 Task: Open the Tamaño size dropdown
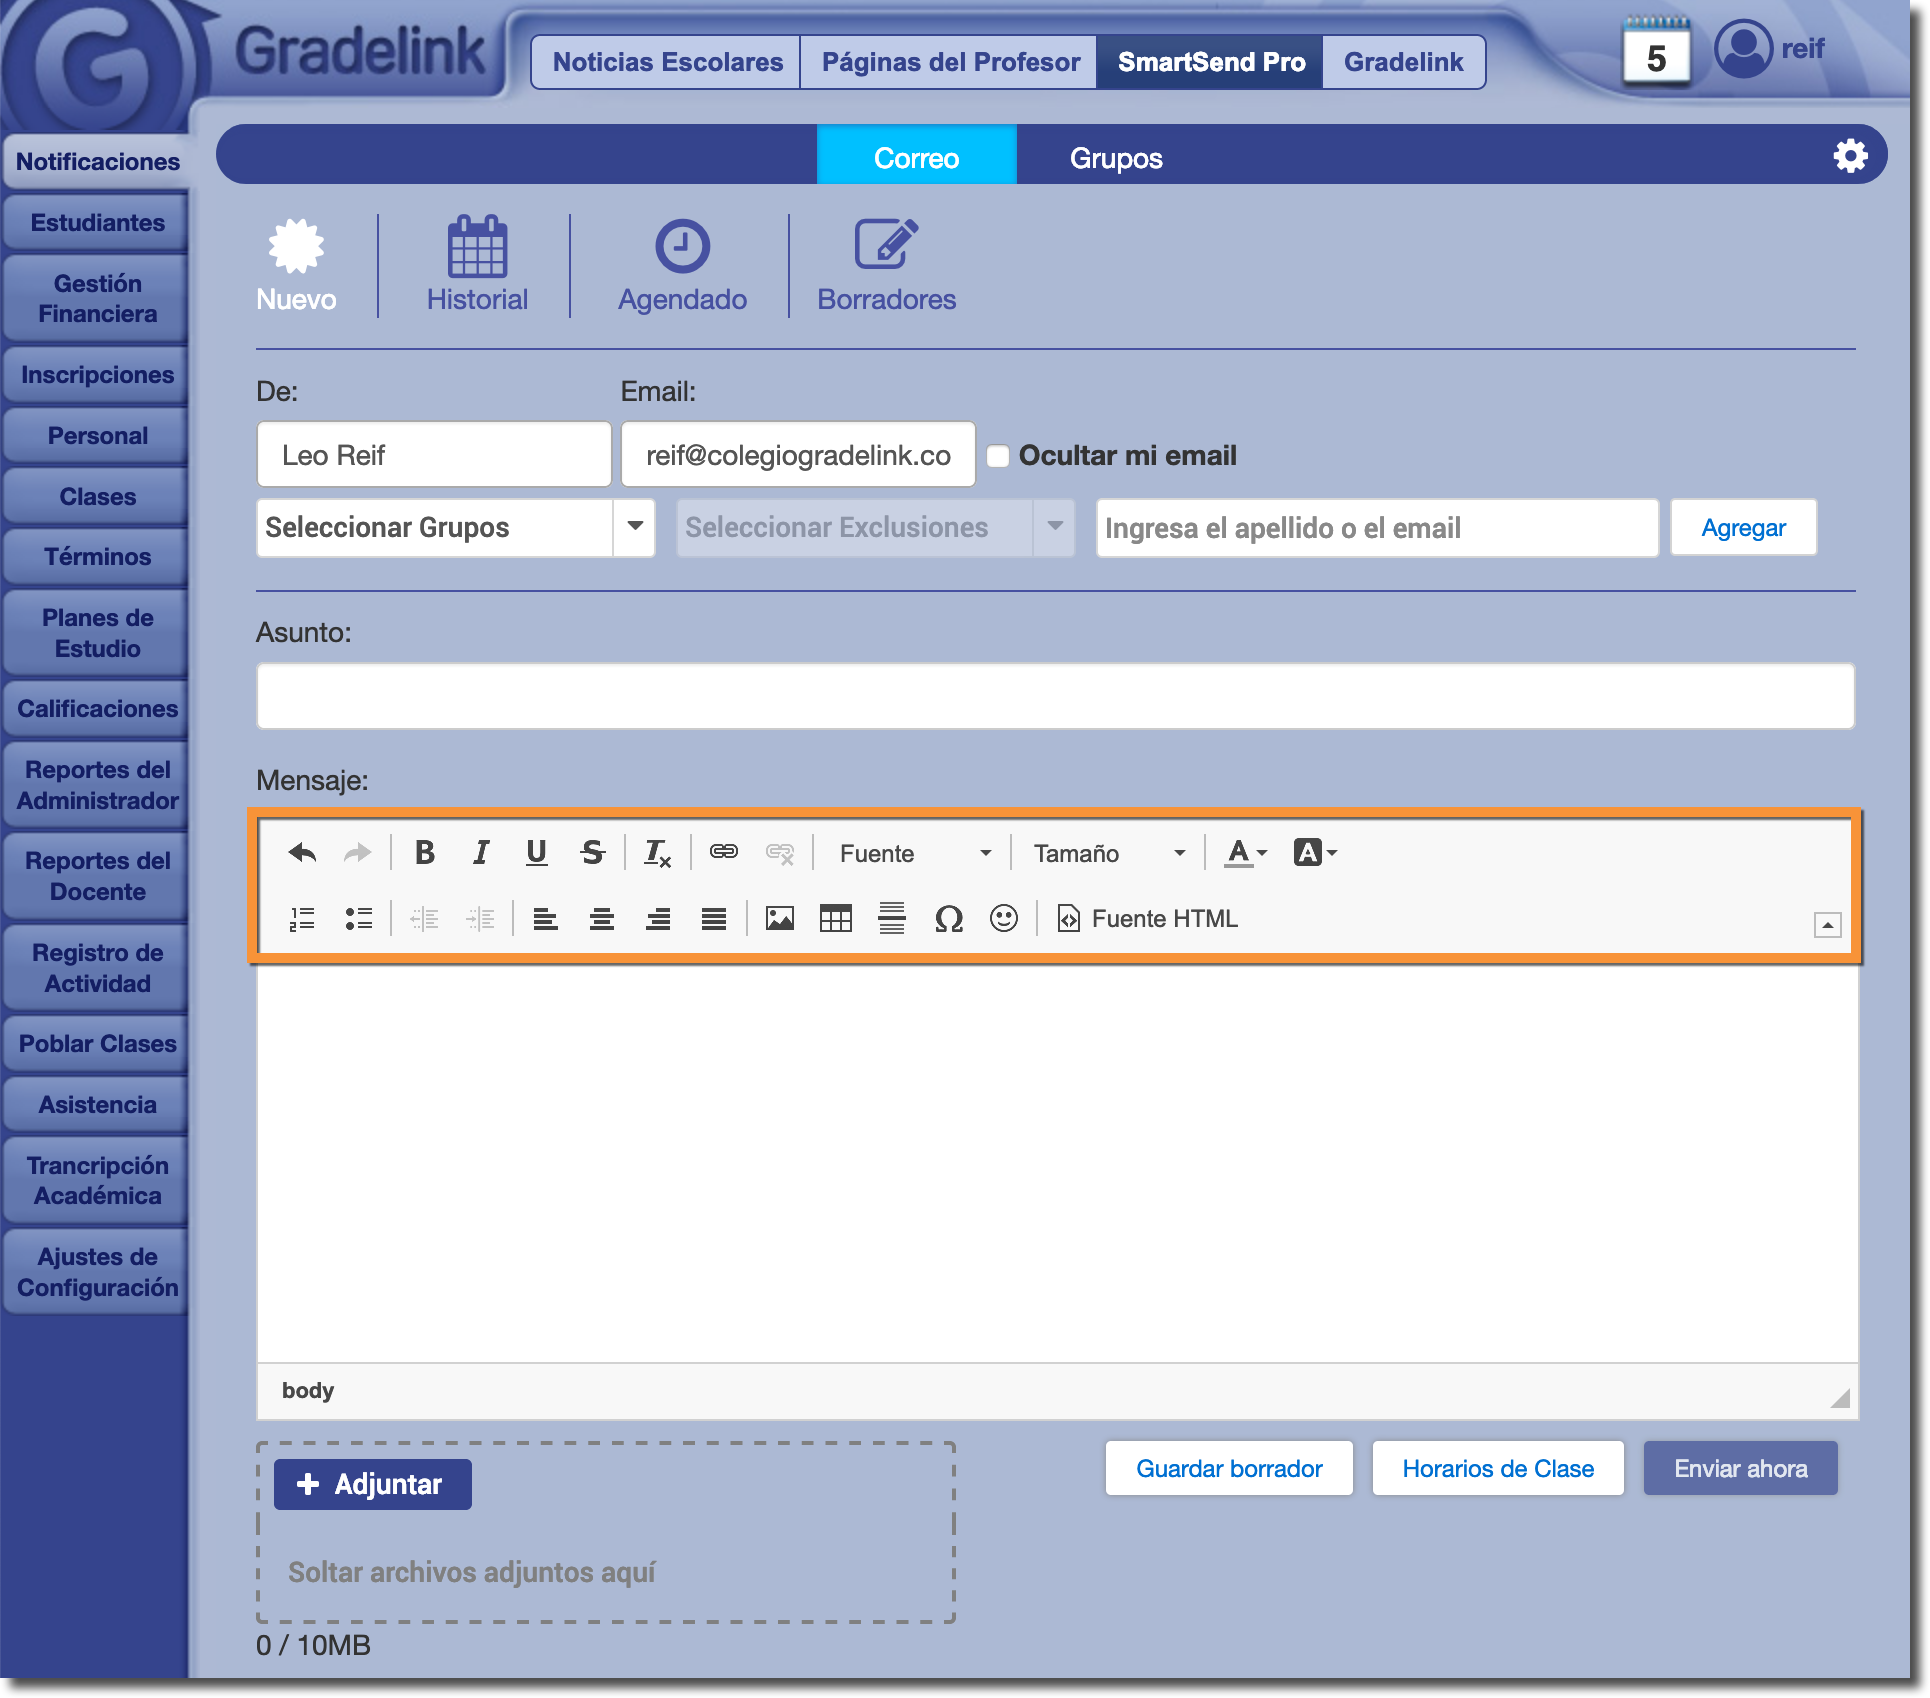(1109, 853)
